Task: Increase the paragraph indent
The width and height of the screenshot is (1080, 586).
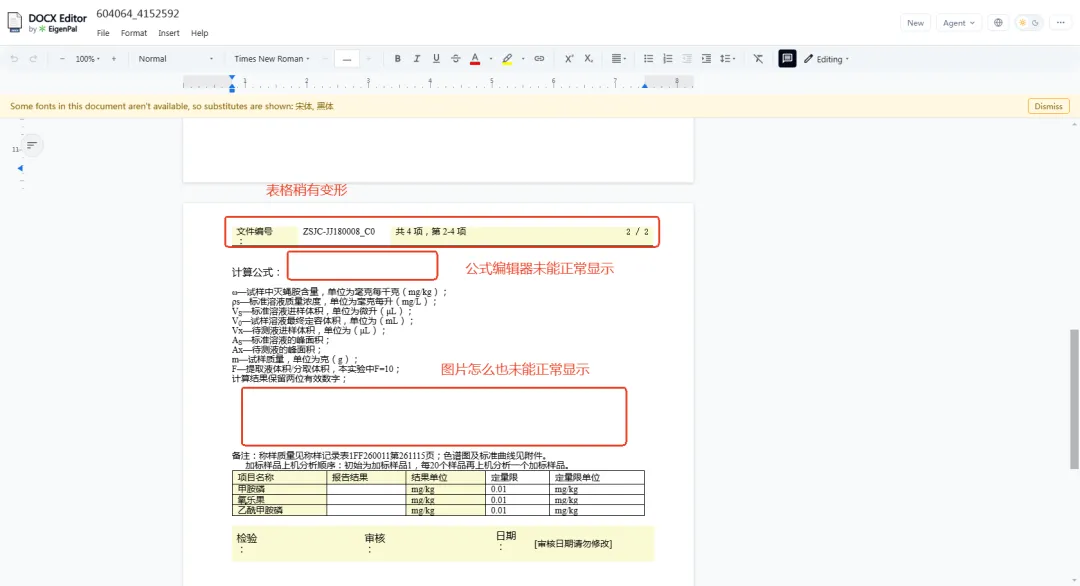Action: coord(706,59)
